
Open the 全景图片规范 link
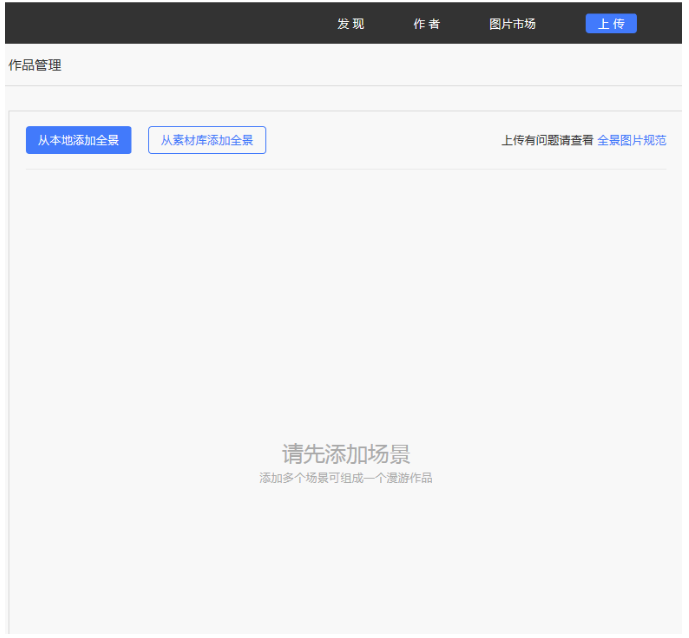click(632, 140)
